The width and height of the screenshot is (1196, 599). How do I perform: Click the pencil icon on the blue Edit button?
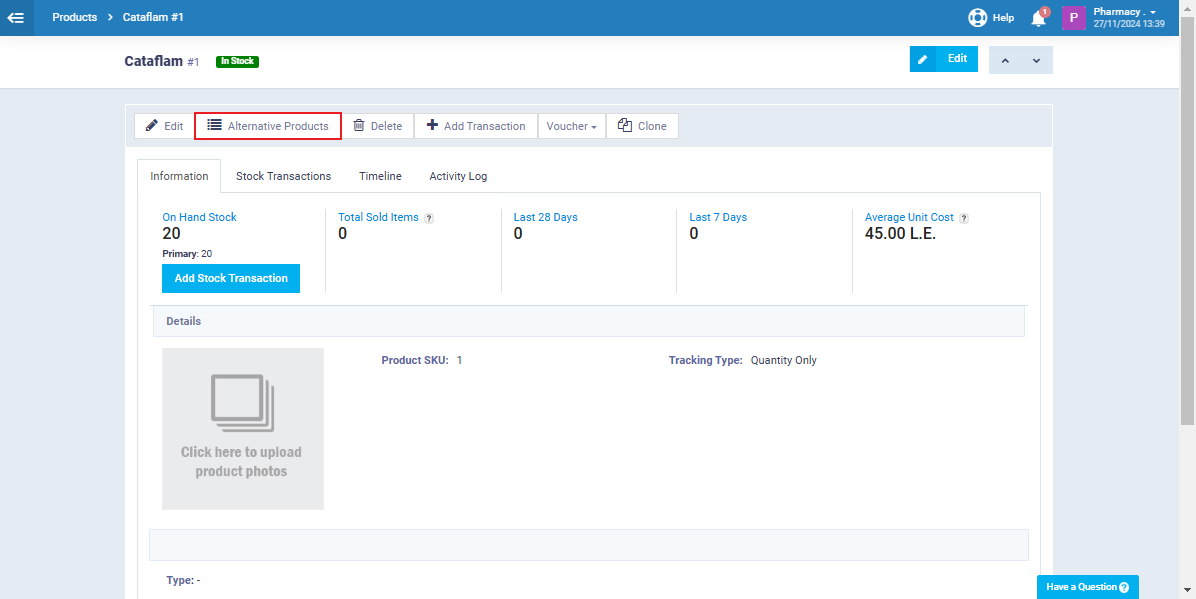point(923,59)
